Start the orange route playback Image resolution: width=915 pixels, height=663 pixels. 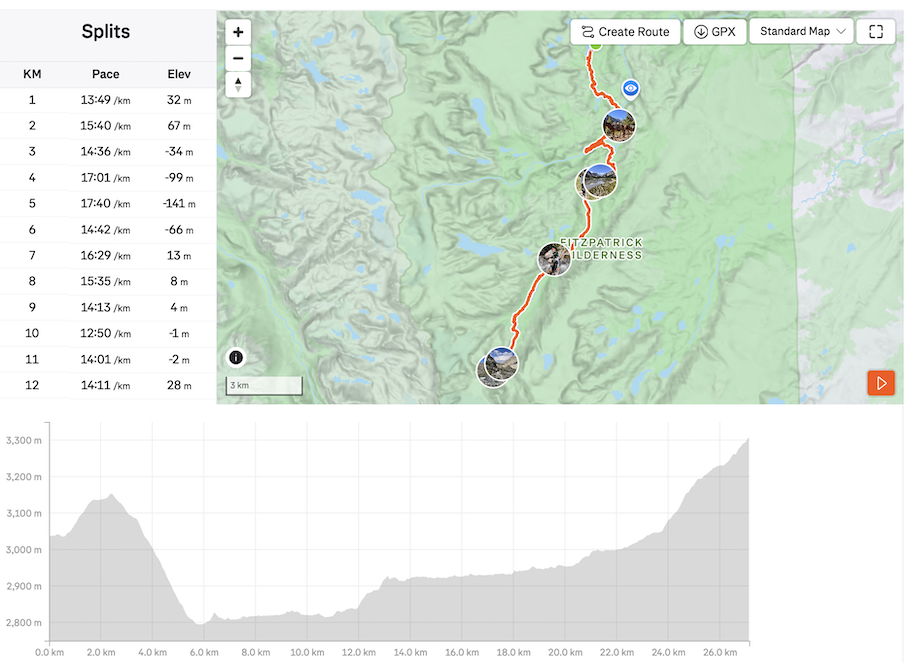point(881,382)
